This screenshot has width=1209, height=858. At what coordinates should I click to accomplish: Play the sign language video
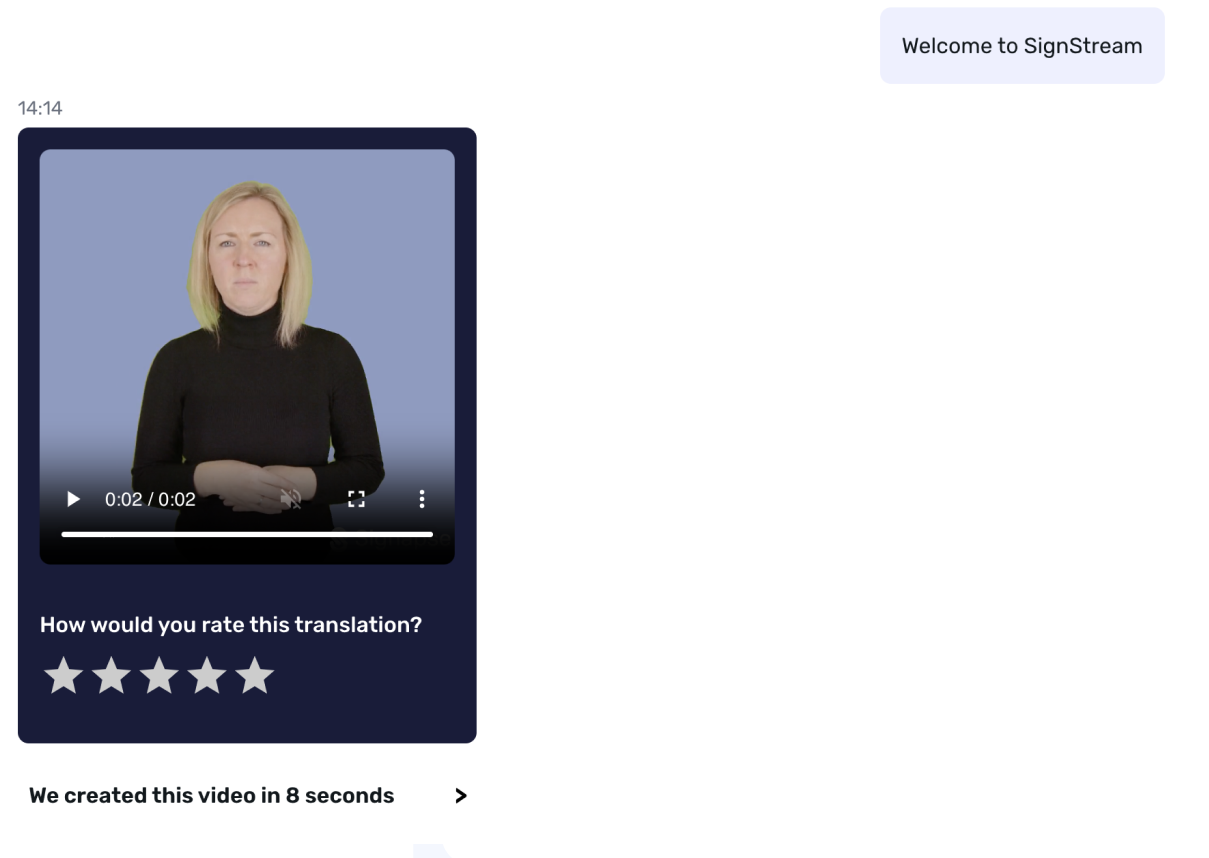(x=73, y=498)
